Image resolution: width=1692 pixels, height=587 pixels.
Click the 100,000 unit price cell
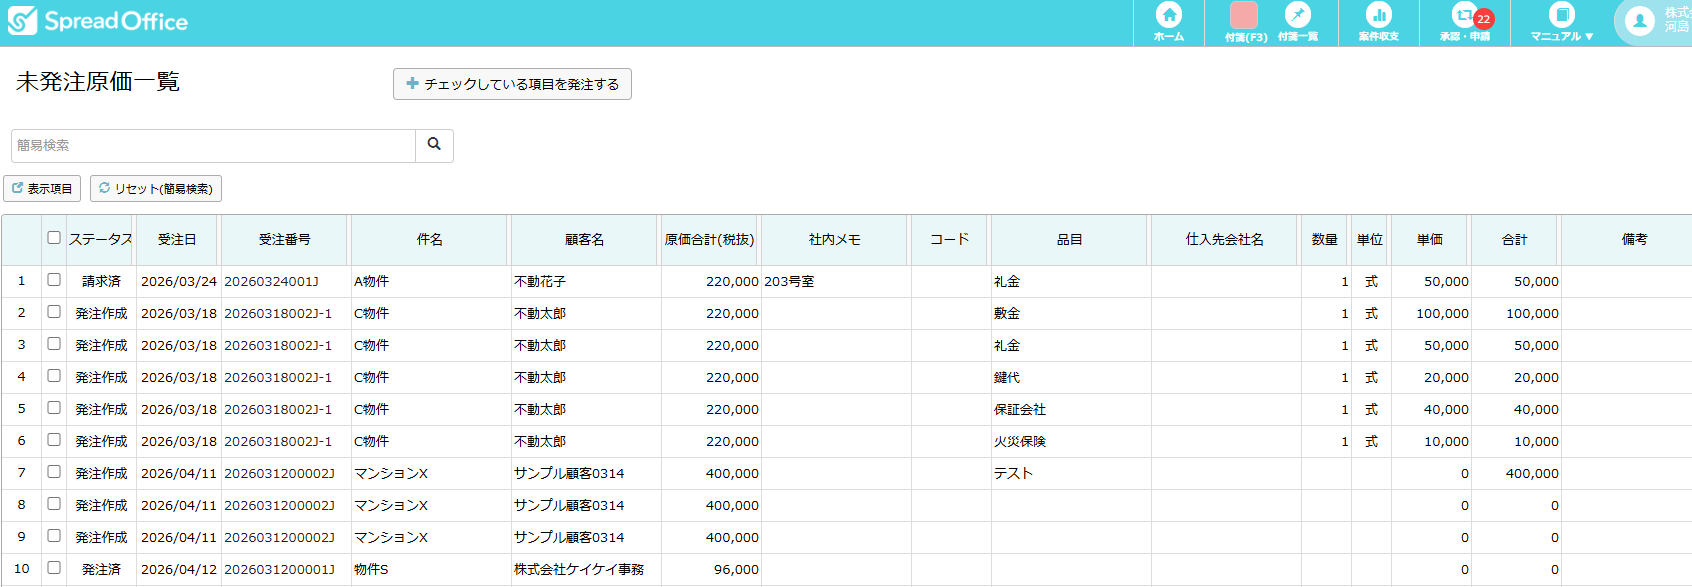(x=1430, y=313)
